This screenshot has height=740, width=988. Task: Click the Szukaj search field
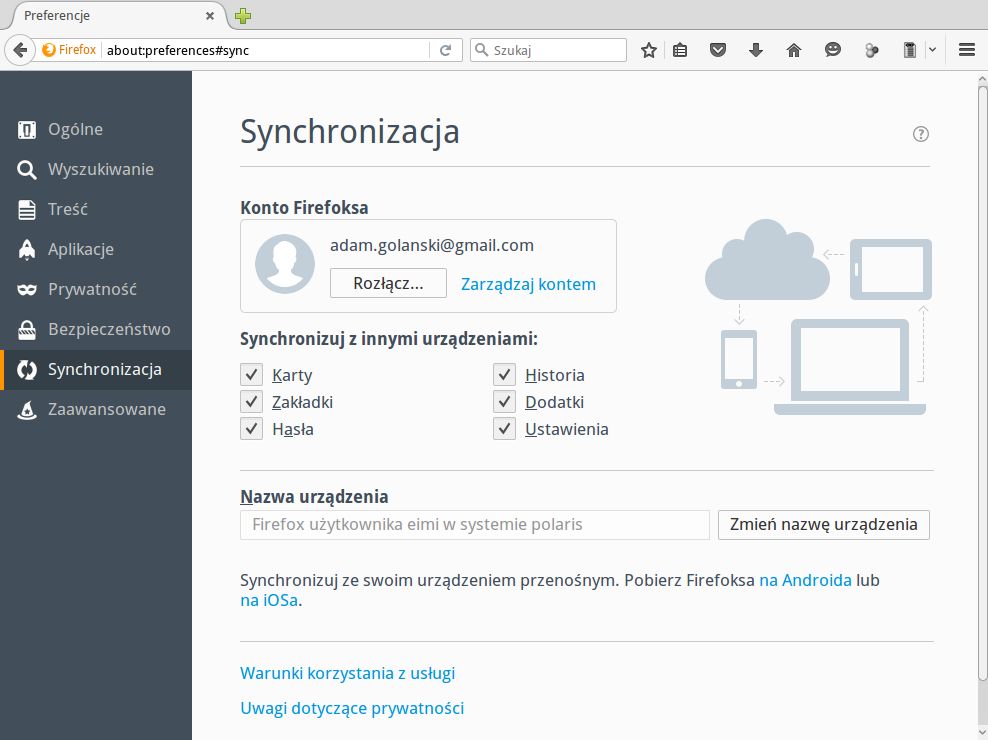[548, 50]
